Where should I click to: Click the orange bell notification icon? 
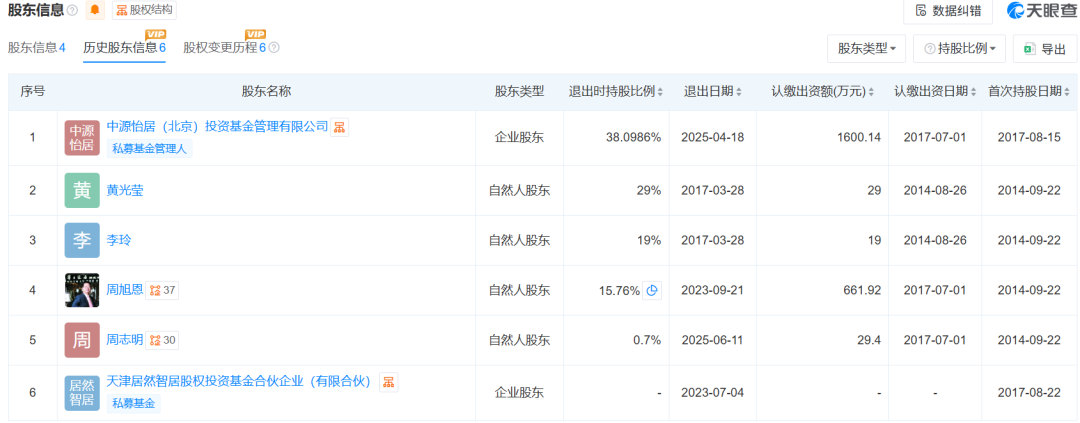(x=95, y=11)
